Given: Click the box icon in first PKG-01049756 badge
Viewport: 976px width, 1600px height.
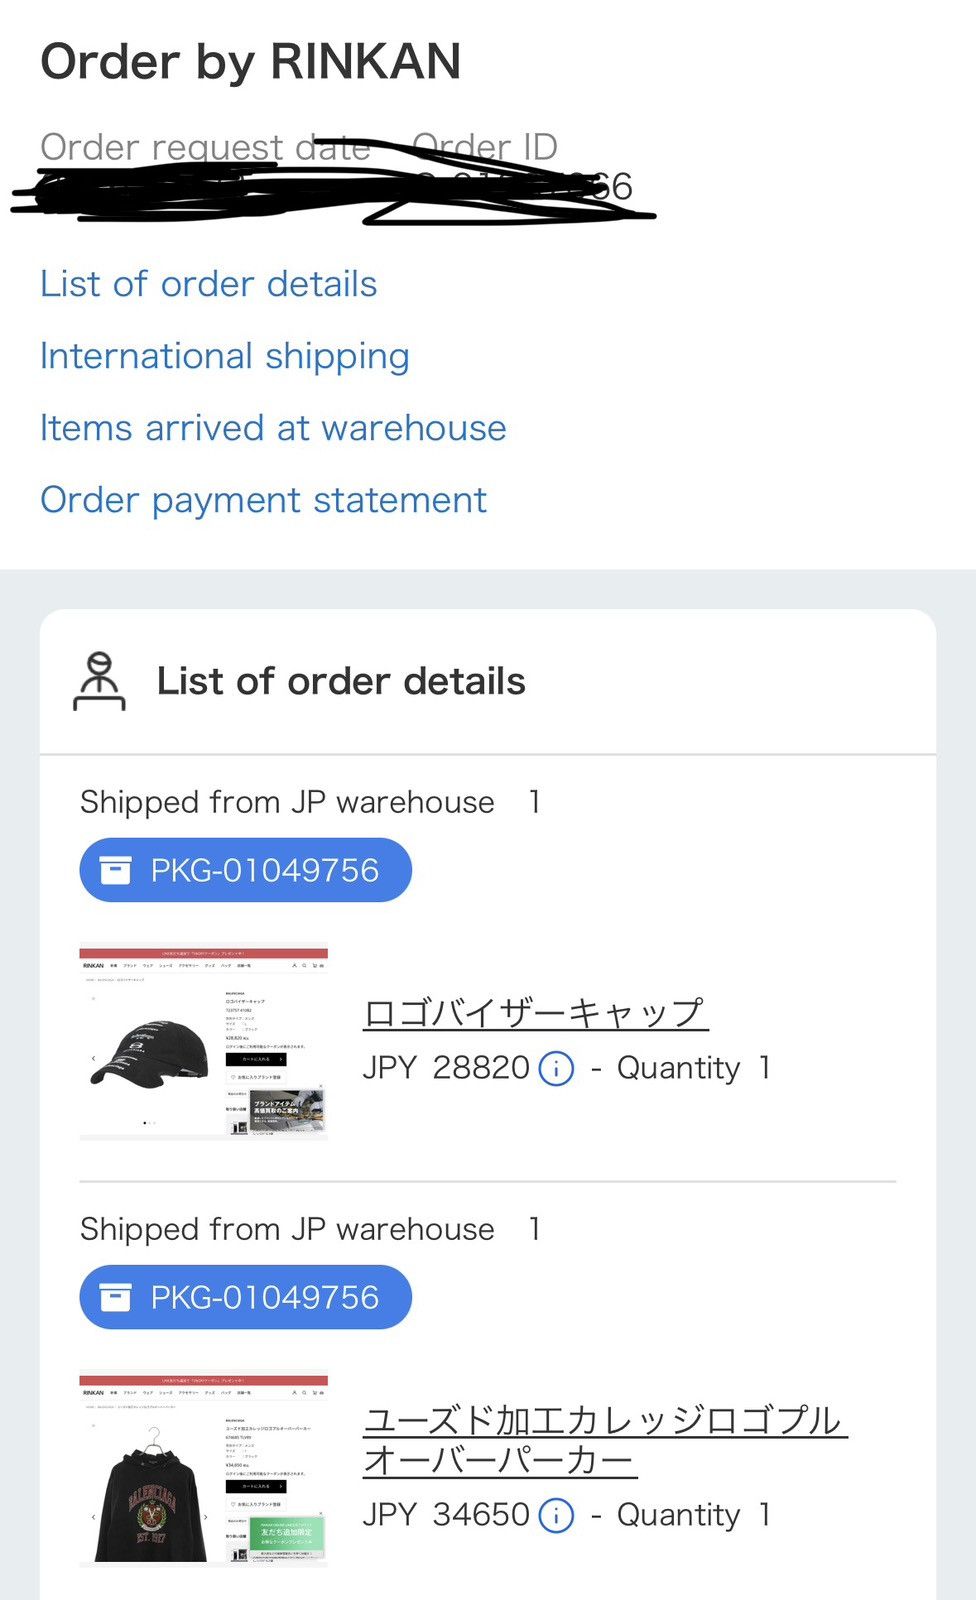Looking at the screenshot, I should pyautogui.click(x=116, y=870).
